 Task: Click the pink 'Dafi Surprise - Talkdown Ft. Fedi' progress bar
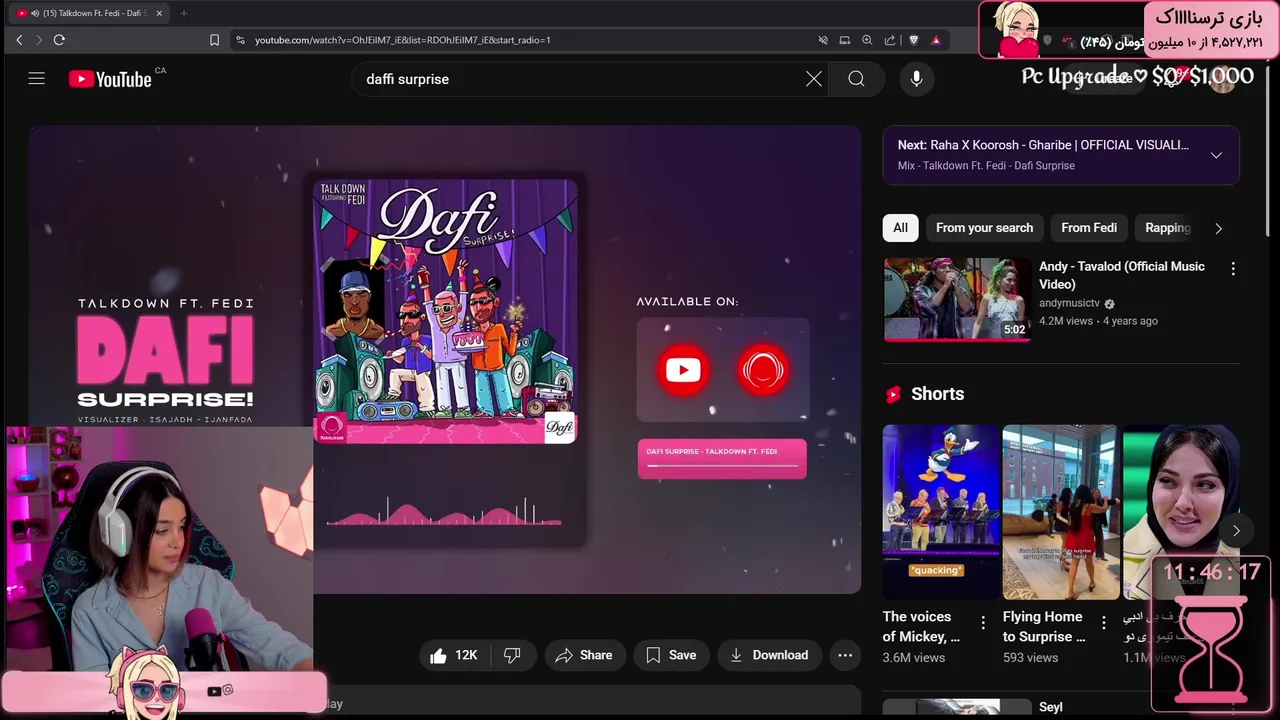[722, 459]
